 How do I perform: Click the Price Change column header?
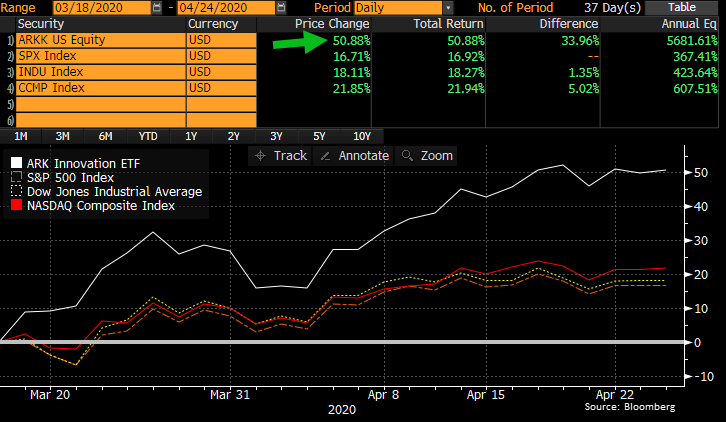[x=332, y=24]
